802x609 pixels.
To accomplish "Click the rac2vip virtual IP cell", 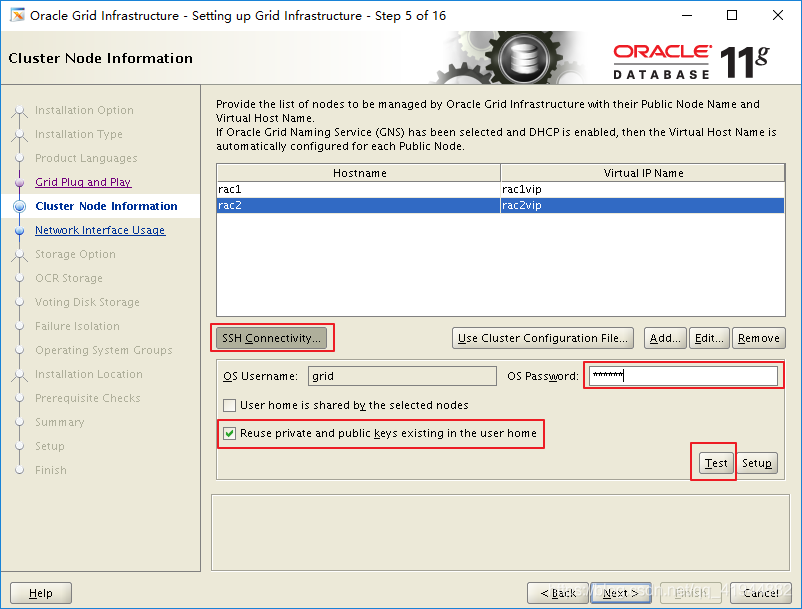I will tap(642, 205).
